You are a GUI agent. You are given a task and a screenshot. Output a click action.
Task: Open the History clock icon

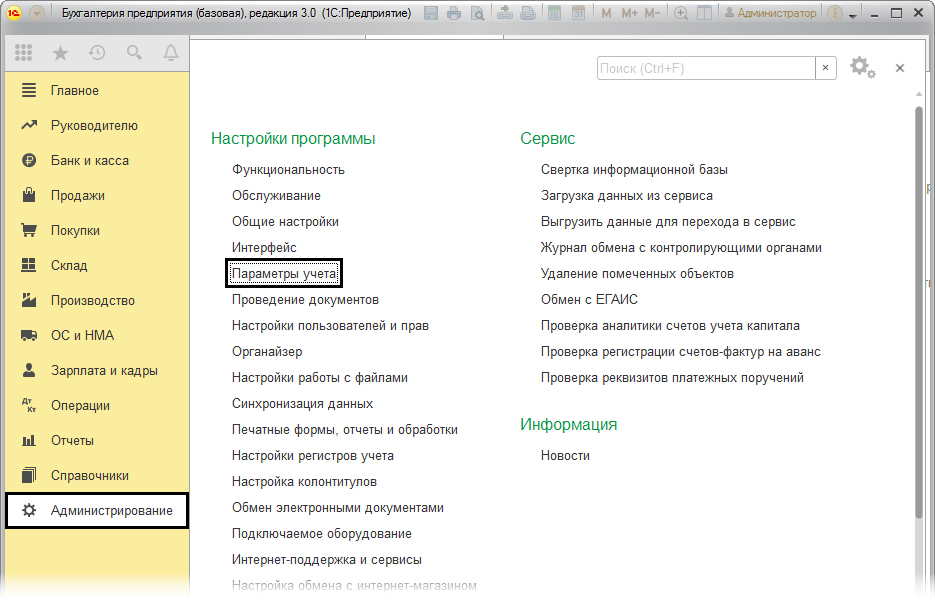tap(97, 53)
